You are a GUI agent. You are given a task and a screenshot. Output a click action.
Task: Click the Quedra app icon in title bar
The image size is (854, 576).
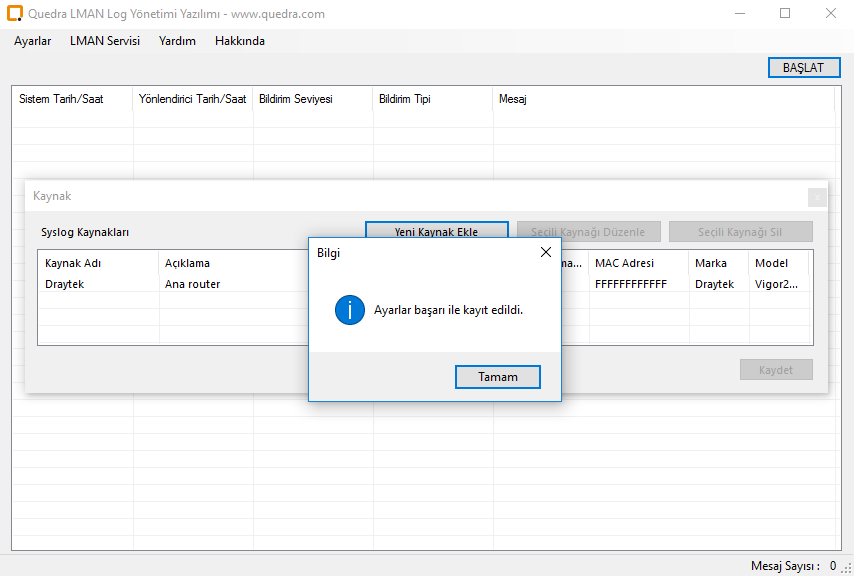pos(15,14)
